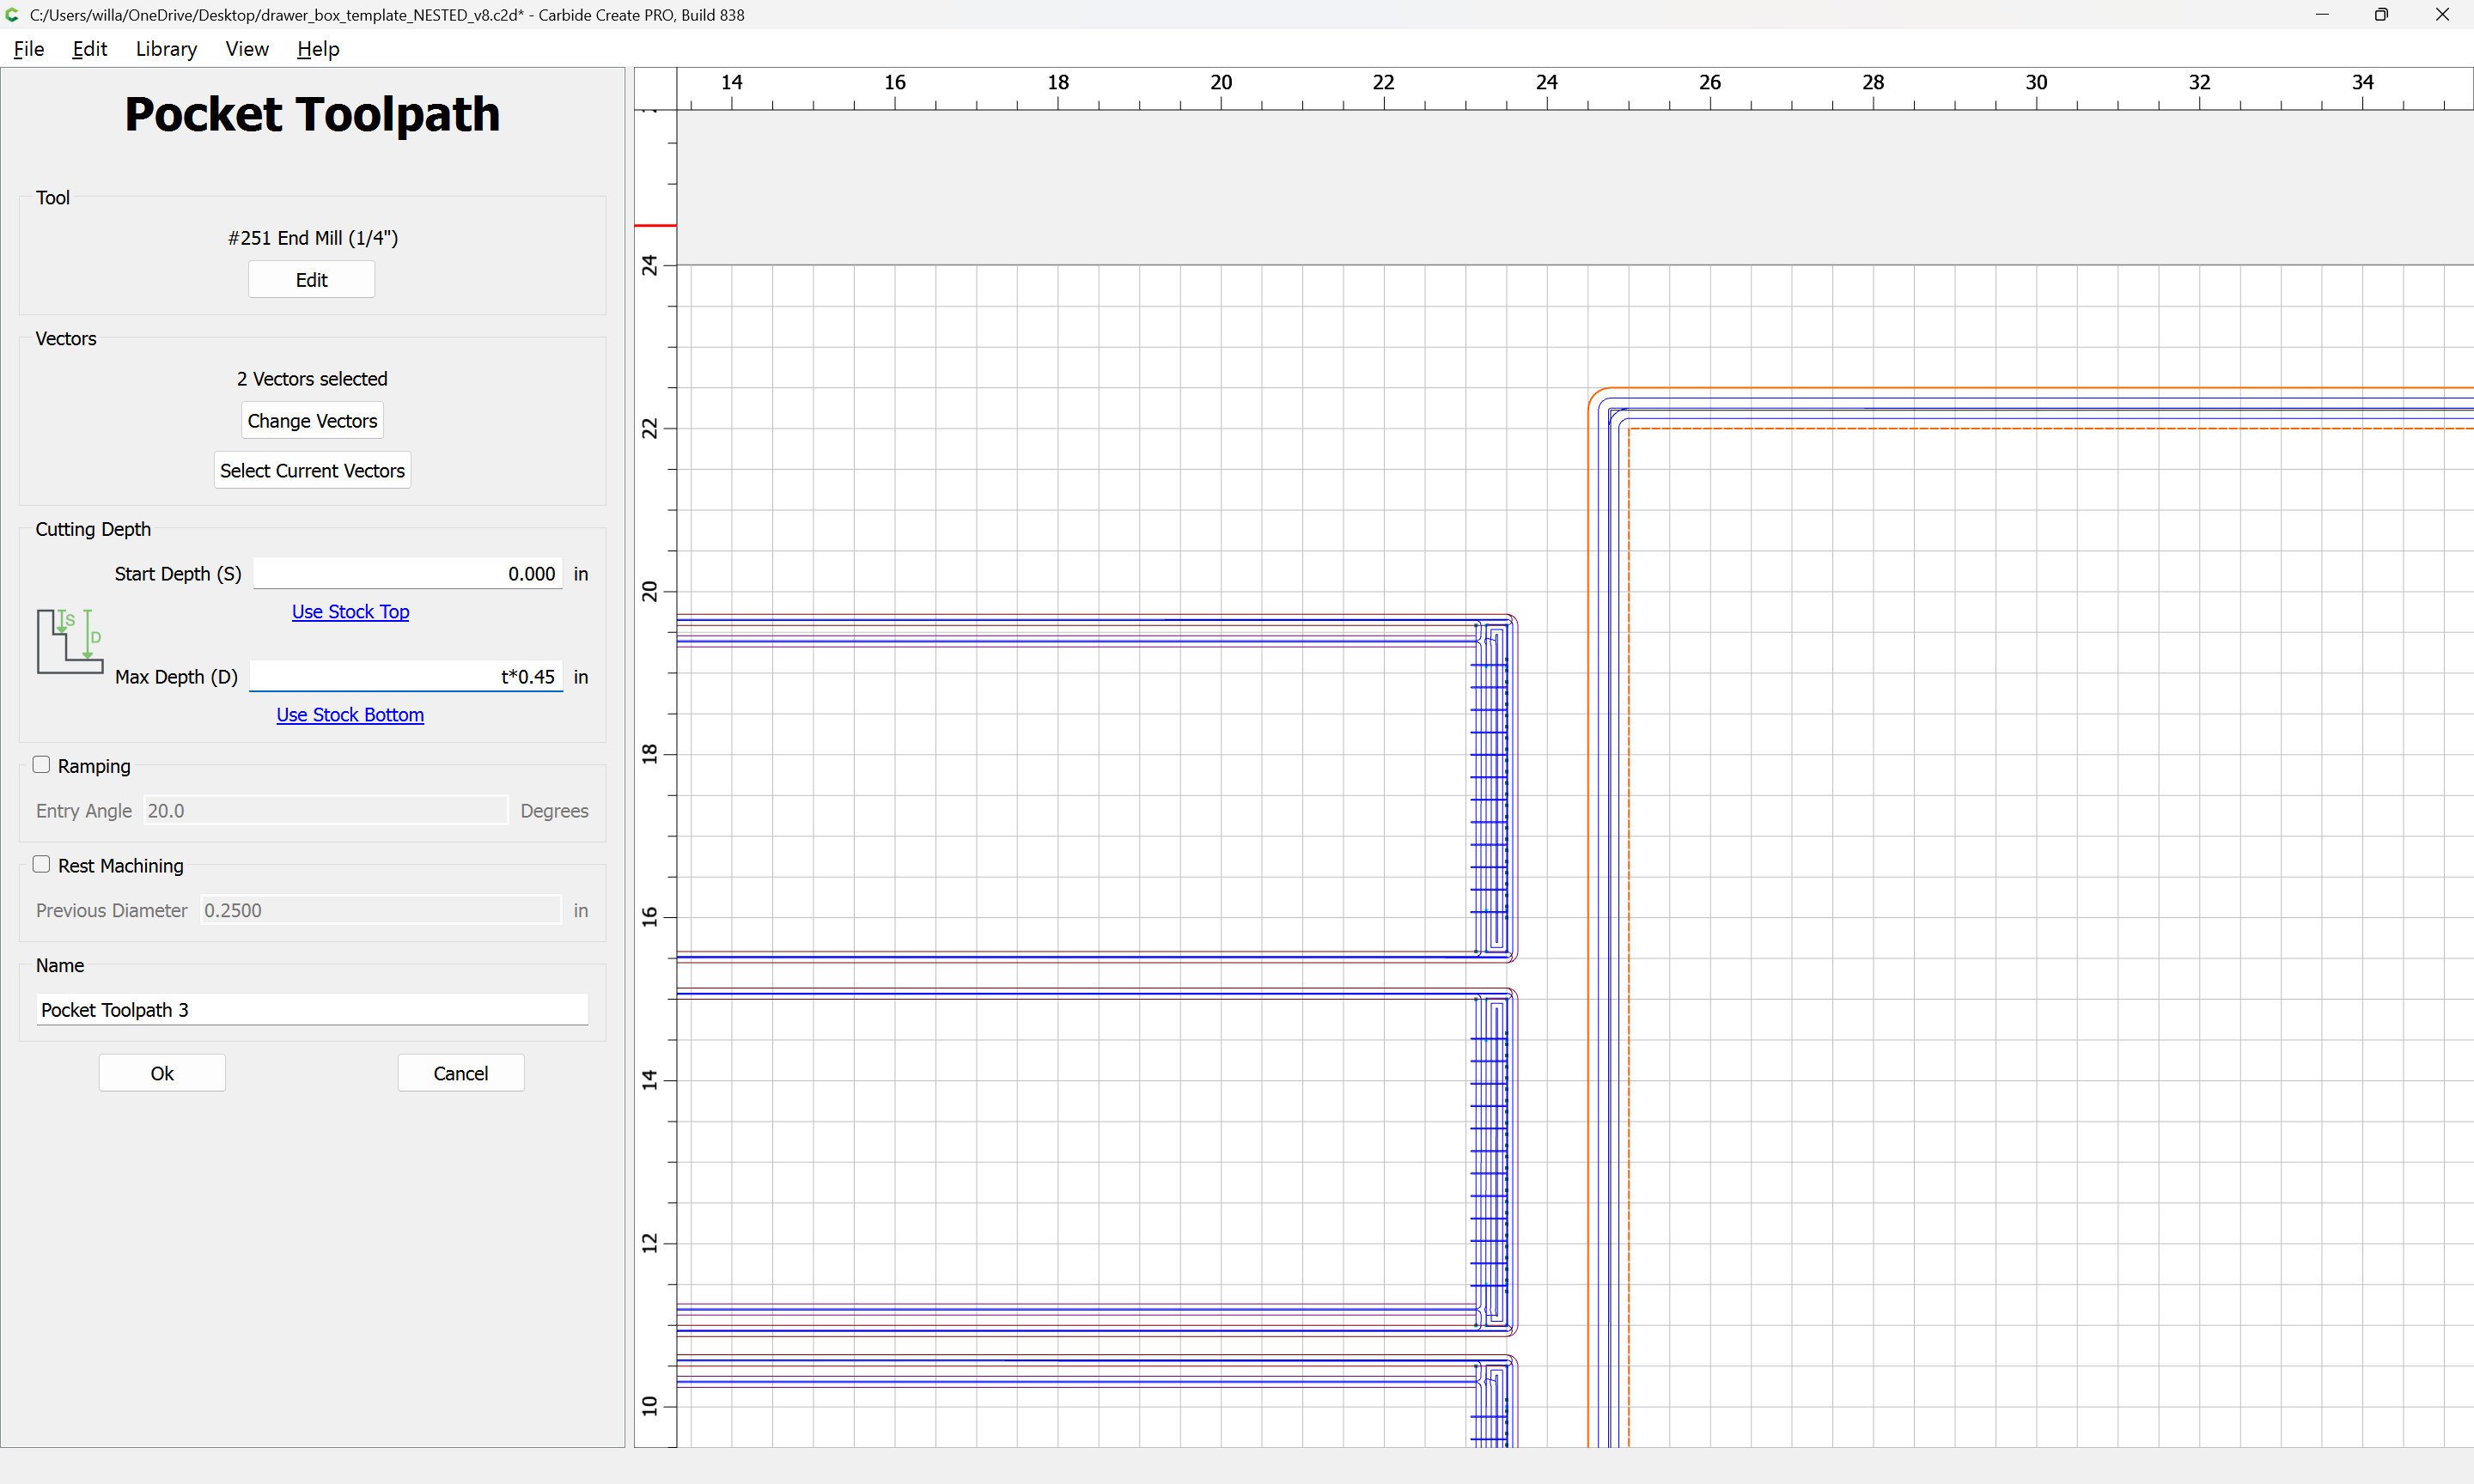The image size is (2474, 1484).
Task: Open the Edit menu
Action: pos(89,49)
